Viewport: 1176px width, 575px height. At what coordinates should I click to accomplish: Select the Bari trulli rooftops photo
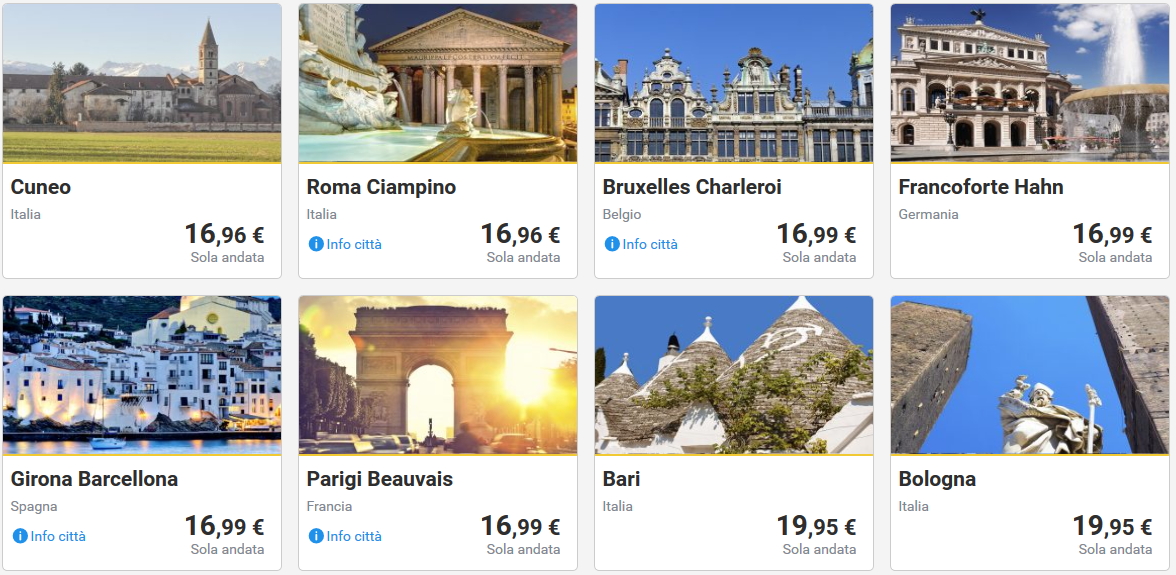[x=734, y=375]
